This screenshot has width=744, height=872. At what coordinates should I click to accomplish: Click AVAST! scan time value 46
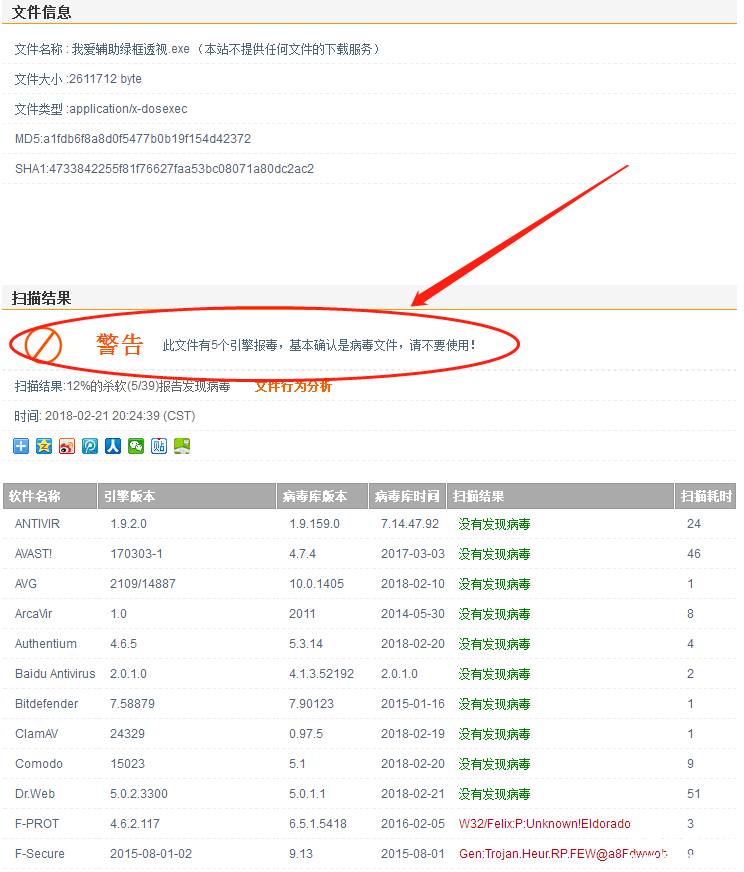[x=693, y=554]
